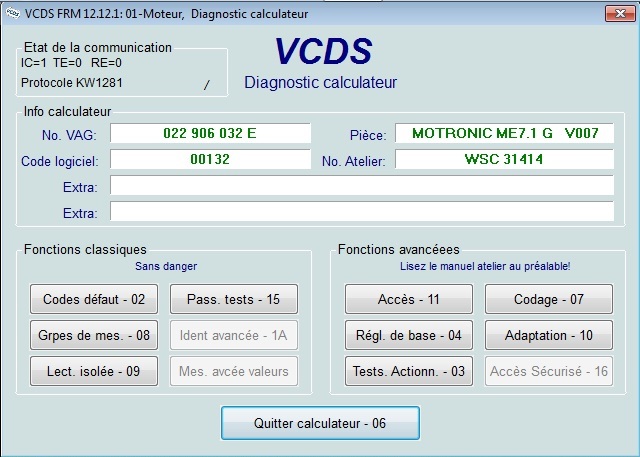Click the VCDS app icon in title bar

[13, 13]
